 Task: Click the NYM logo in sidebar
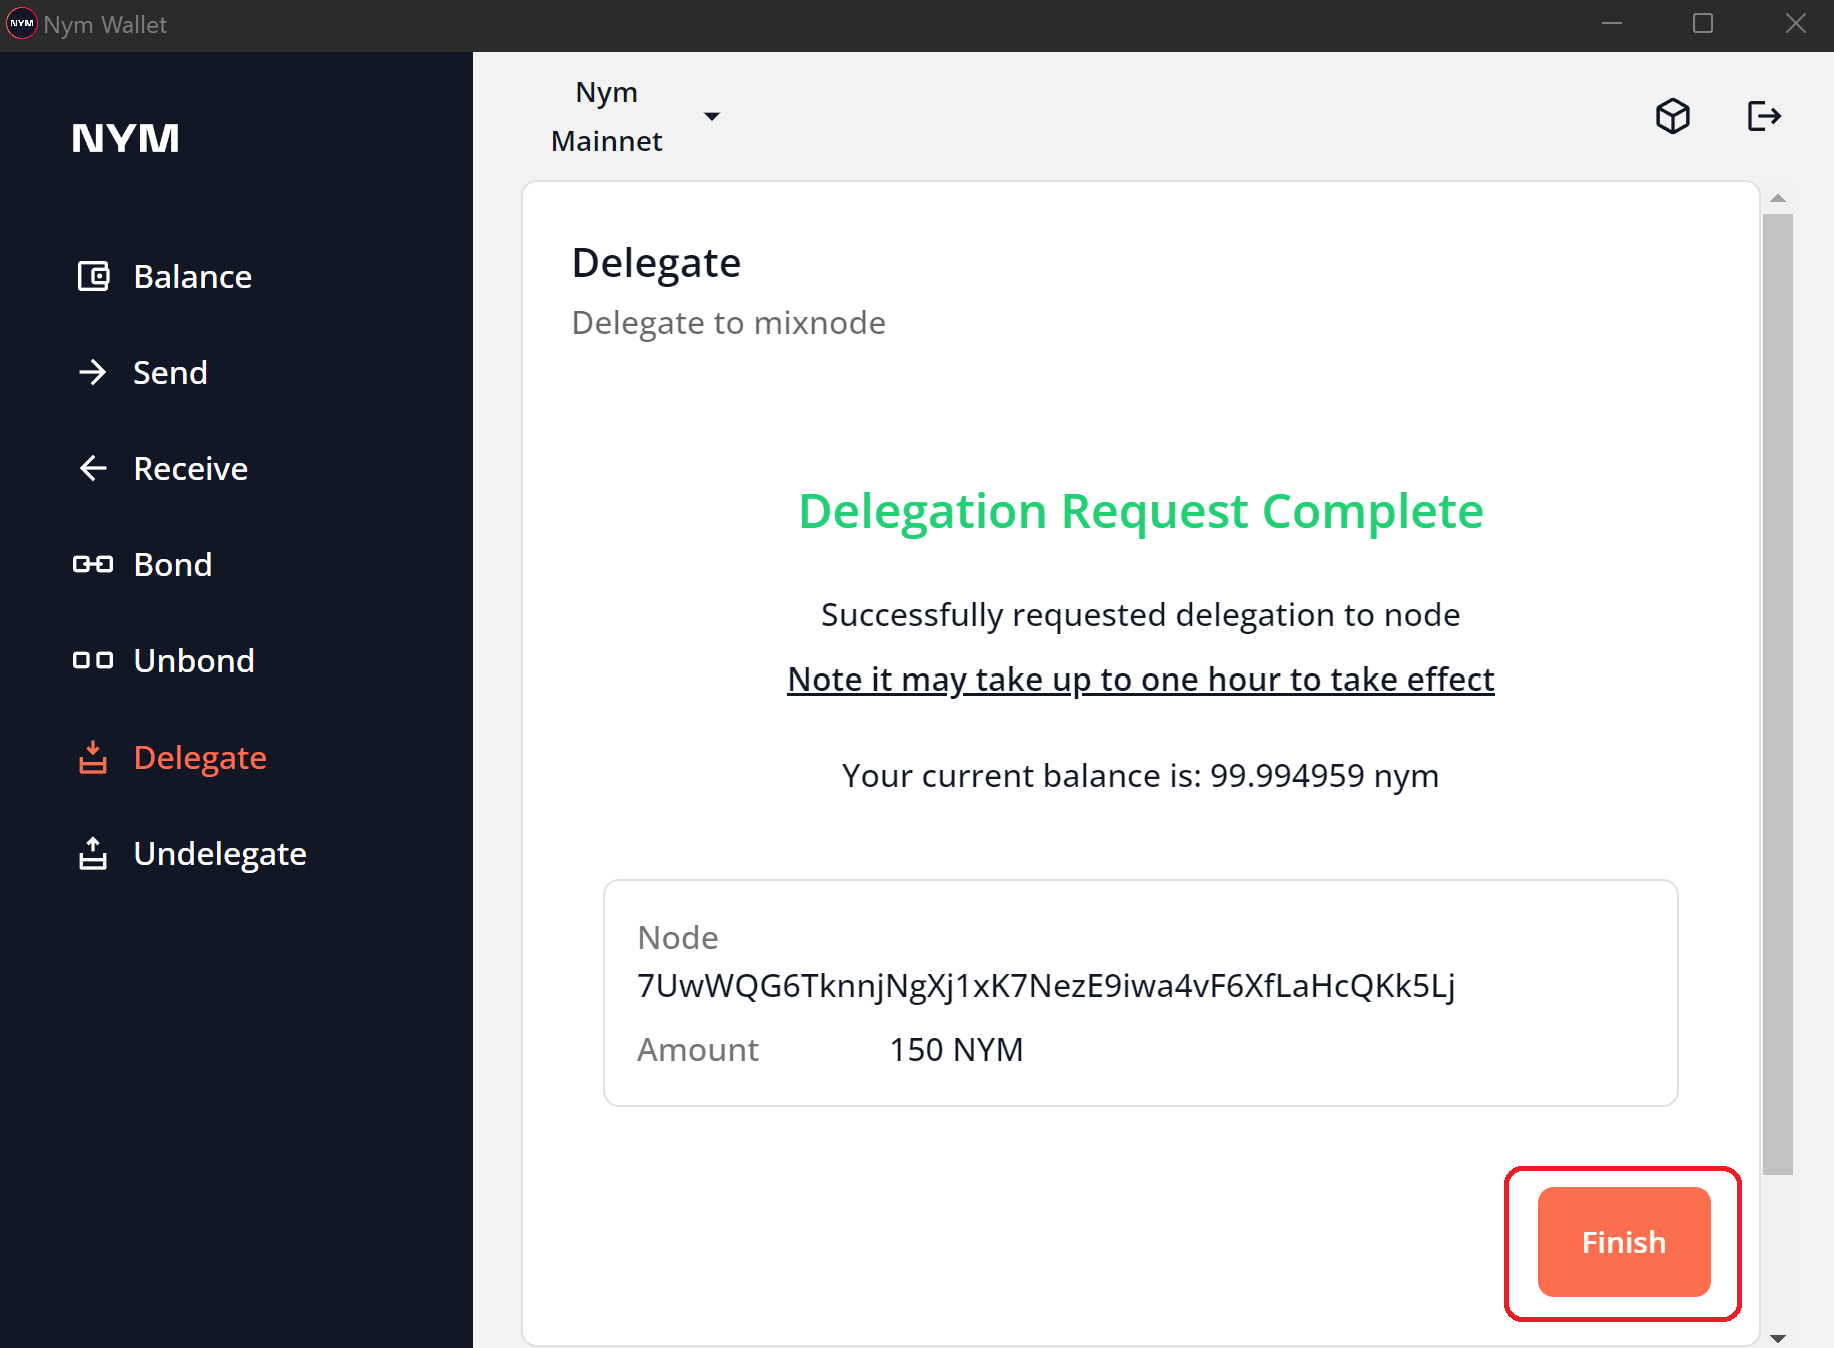pyautogui.click(x=125, y=138)
